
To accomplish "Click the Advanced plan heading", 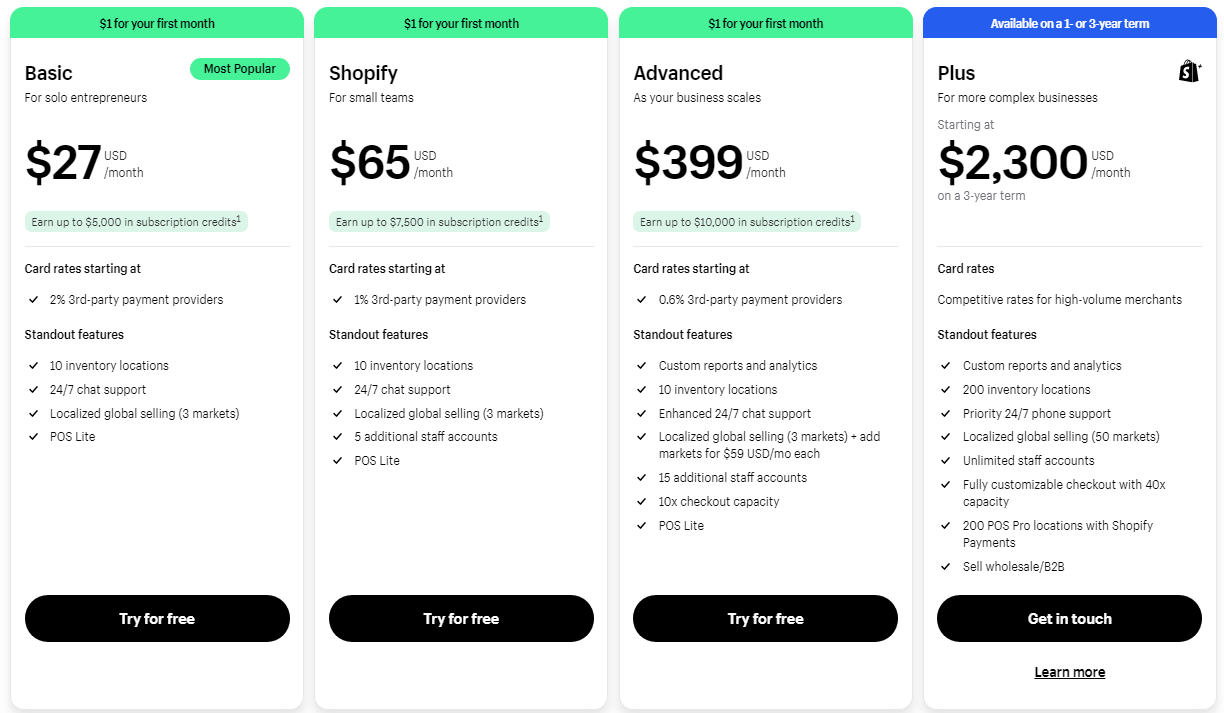I will [678, 73].
